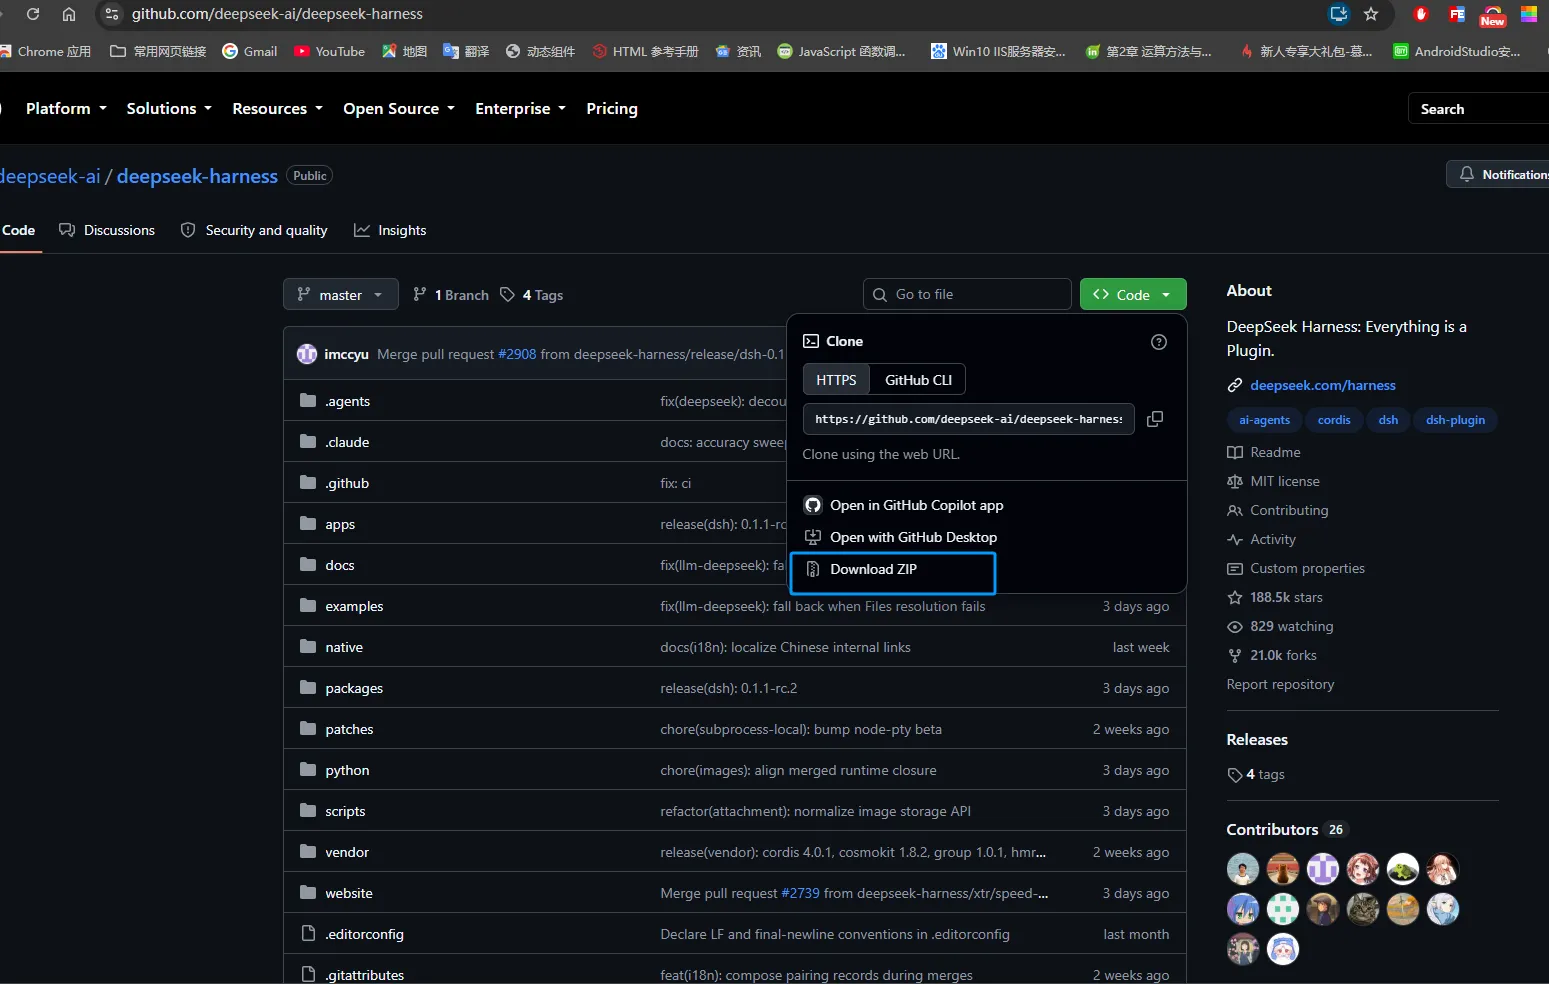Open the scripts folder name

[345, 811]
